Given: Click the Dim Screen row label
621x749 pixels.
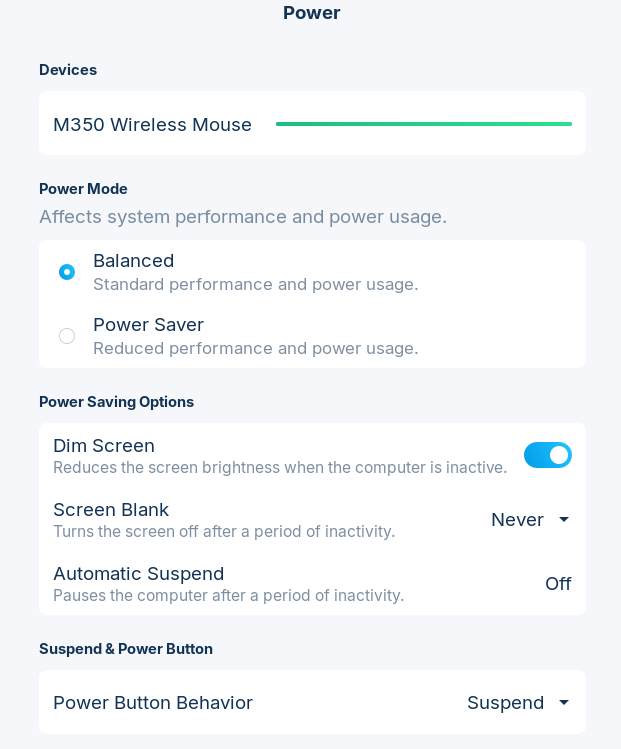Looking at the screenshot, I should 104,446.
